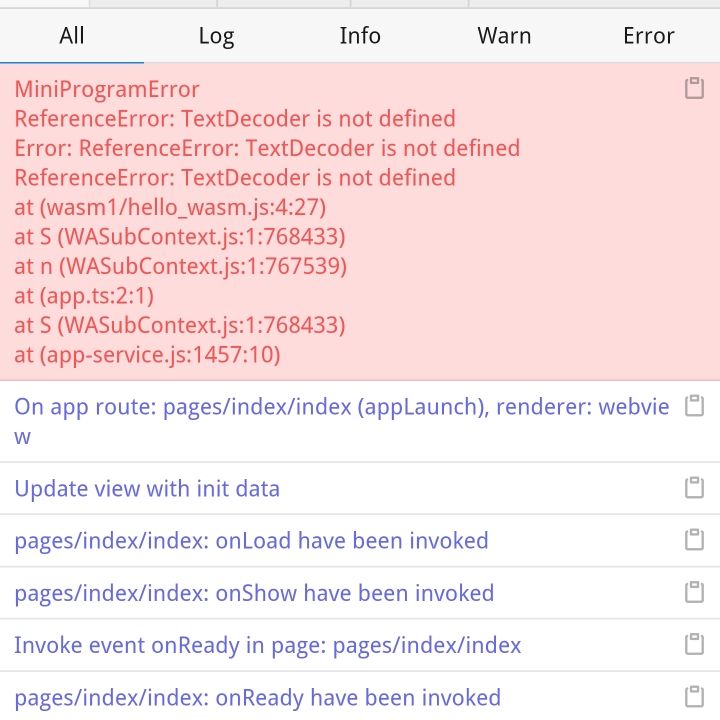This screenshot has height=720, width=720.
Task: Click the app-service.js:1457:10 stack line
Action: click(x=147, y=354)
